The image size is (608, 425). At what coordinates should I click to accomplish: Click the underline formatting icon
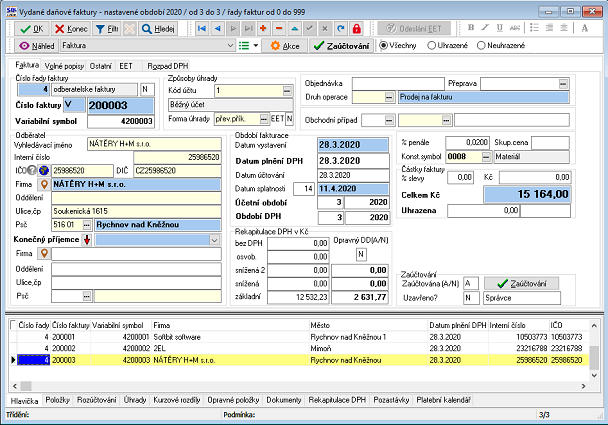499,28
